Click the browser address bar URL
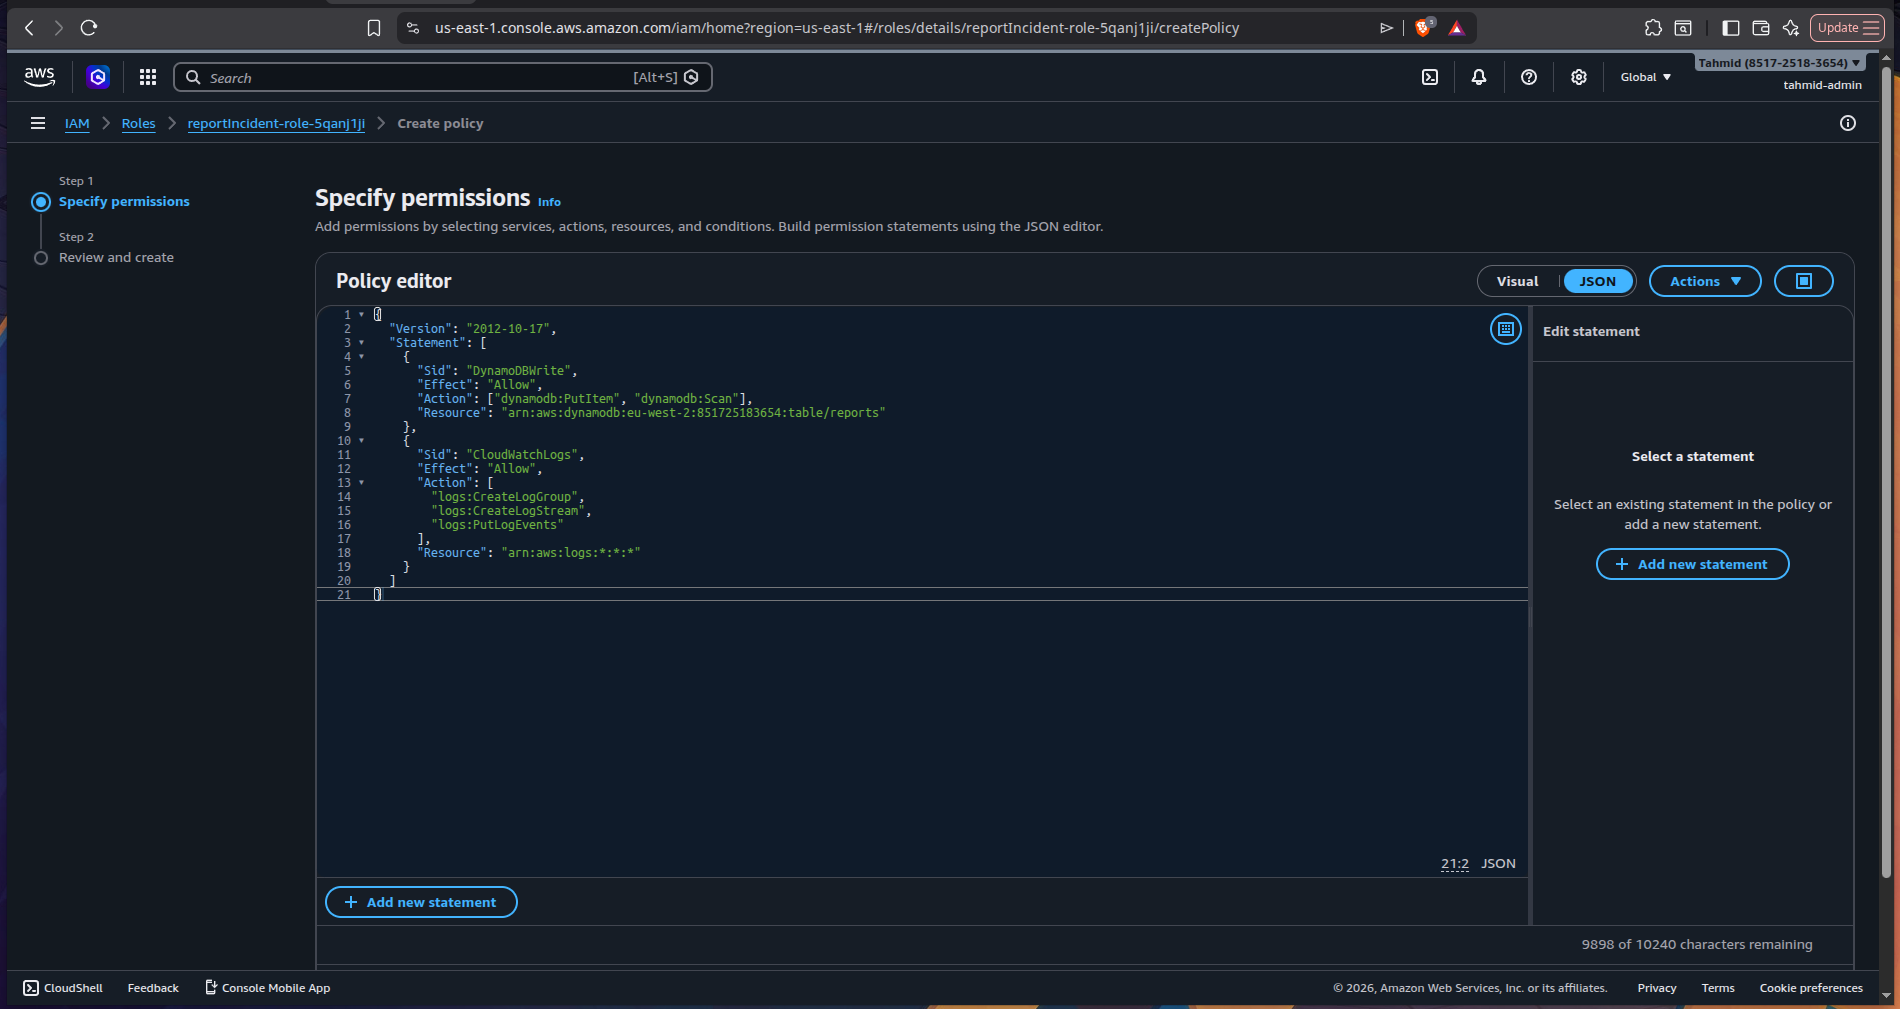 pyautogui.click(x=837, y=28)
